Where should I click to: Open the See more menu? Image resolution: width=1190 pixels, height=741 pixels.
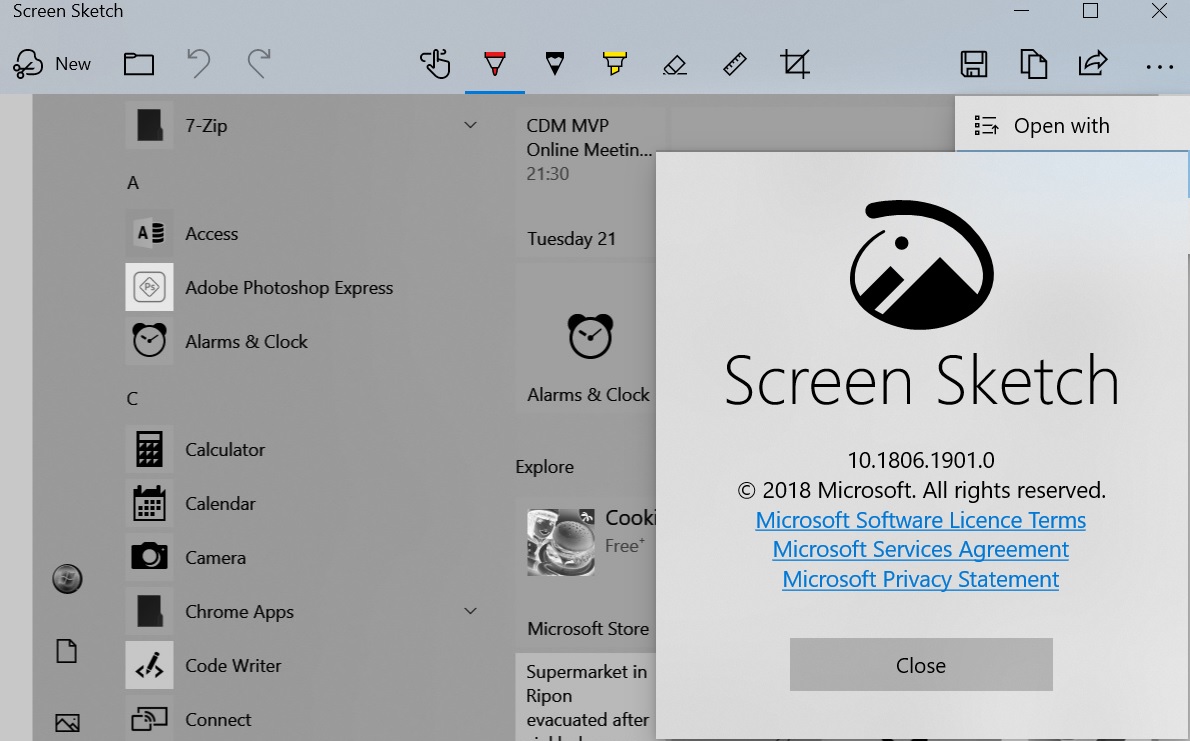[x=1158, y=63]
